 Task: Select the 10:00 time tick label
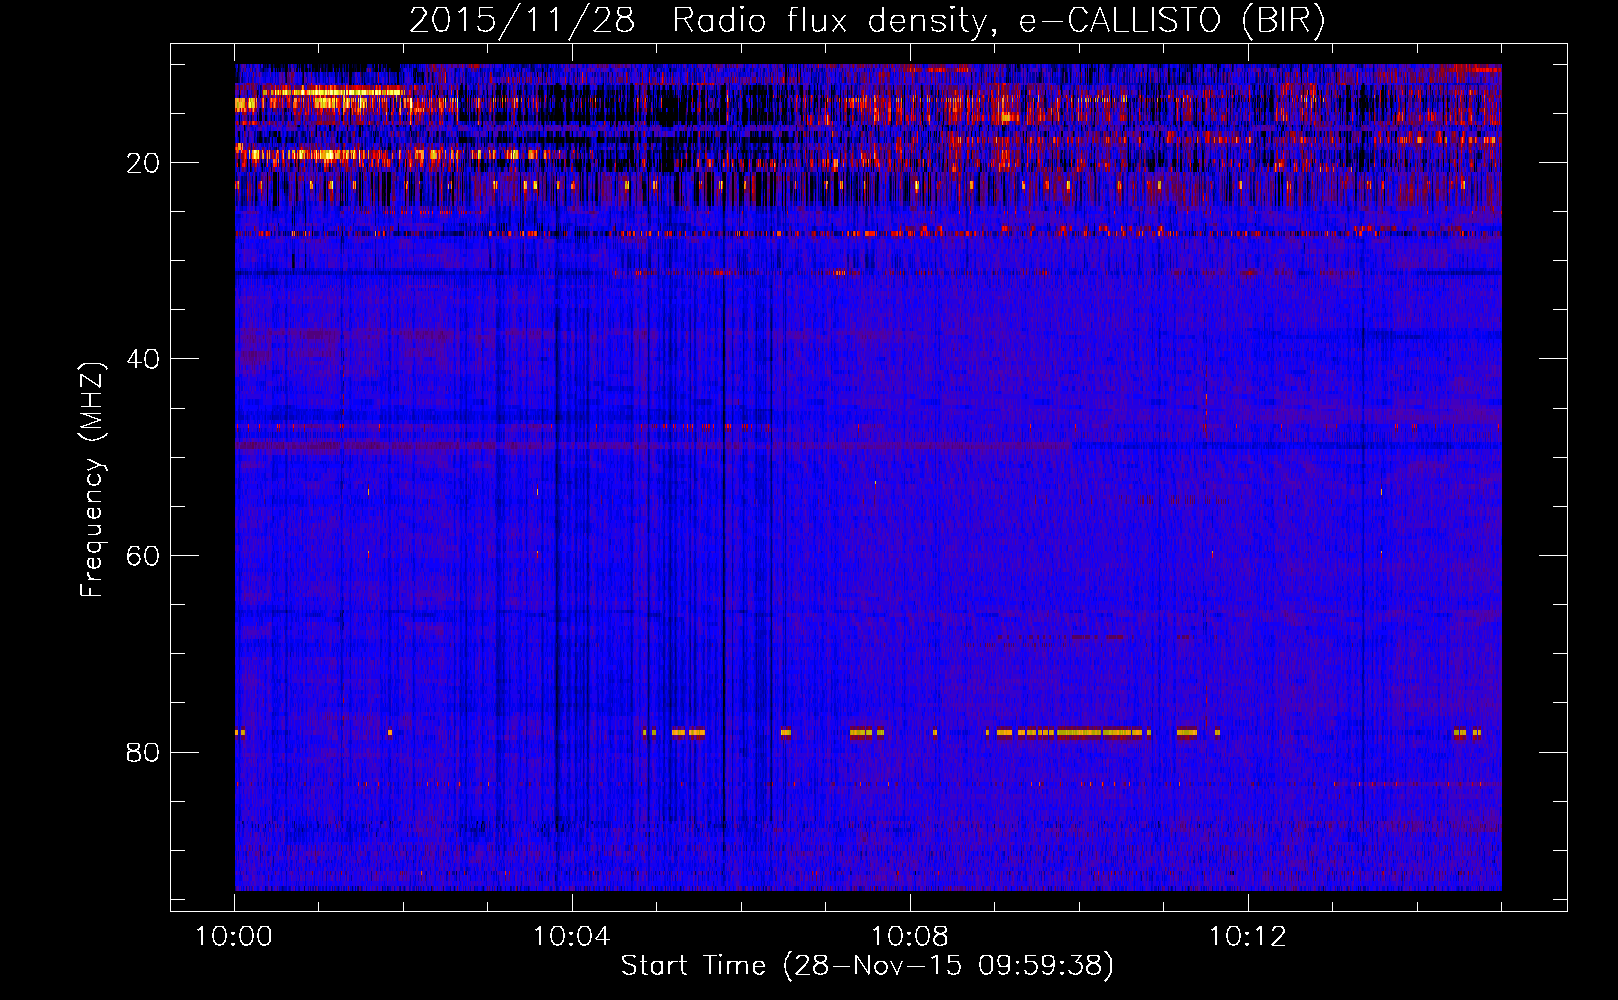234,937
